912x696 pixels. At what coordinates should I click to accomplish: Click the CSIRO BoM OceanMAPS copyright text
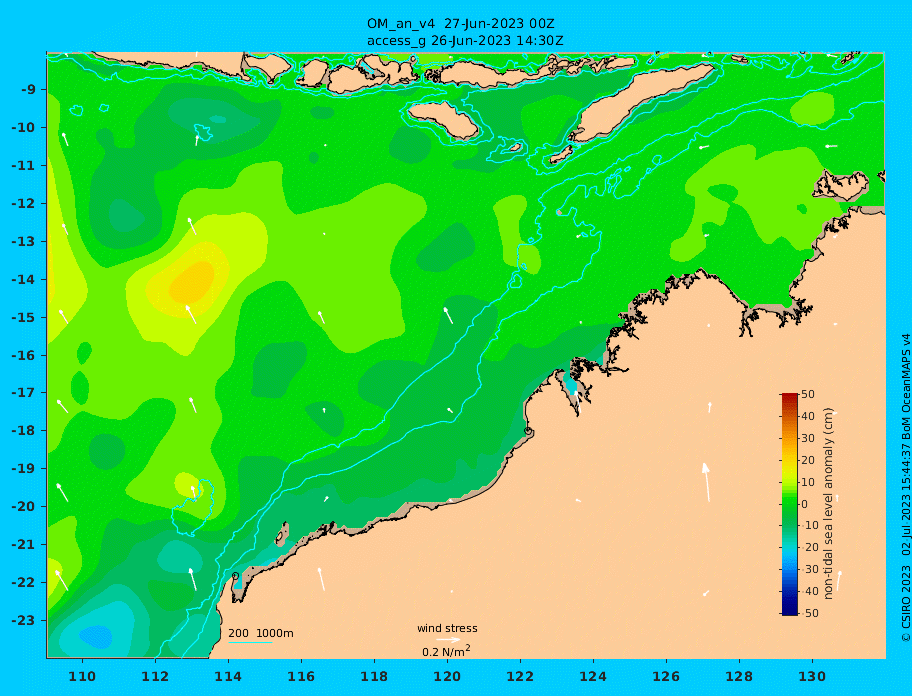tap(905, 488)
